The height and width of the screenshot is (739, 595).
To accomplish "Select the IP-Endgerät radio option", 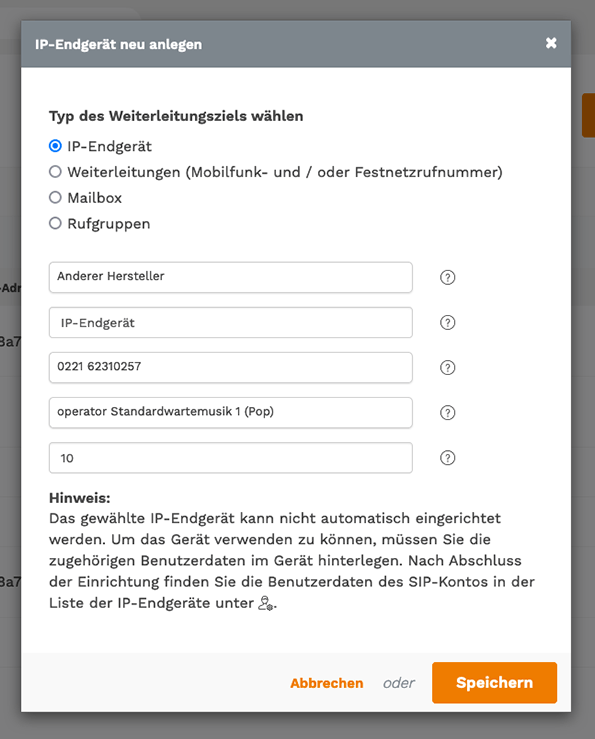I will tap(55, 146).
